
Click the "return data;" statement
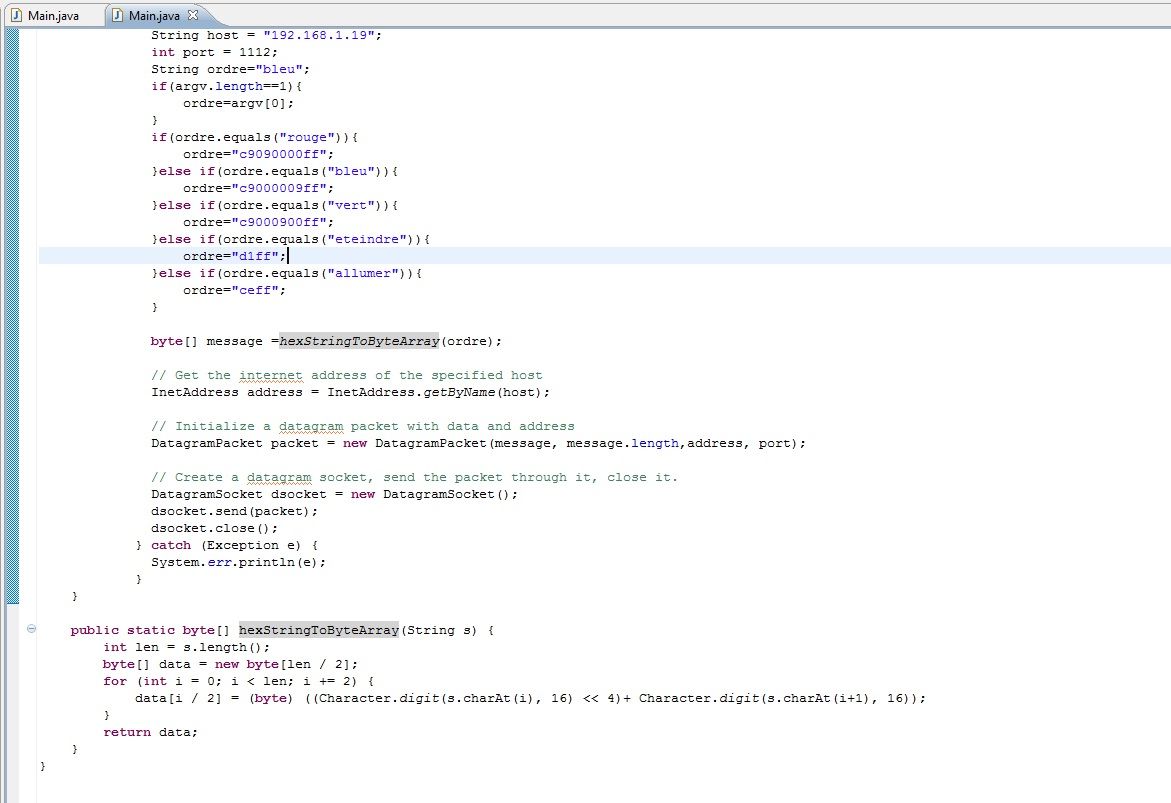coord(150,732)
